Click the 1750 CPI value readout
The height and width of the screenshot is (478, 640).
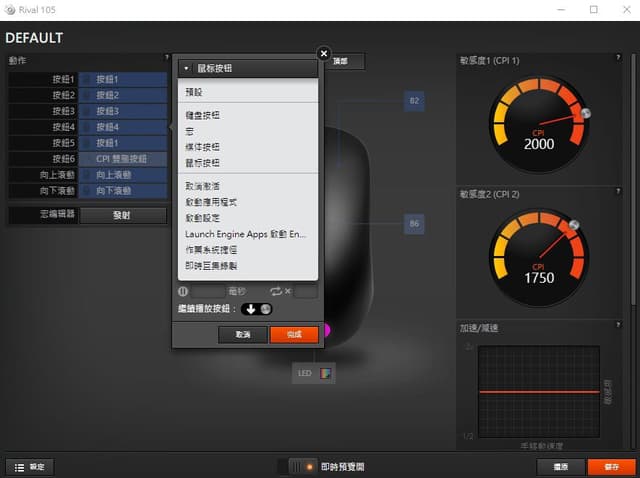[539, 278]
